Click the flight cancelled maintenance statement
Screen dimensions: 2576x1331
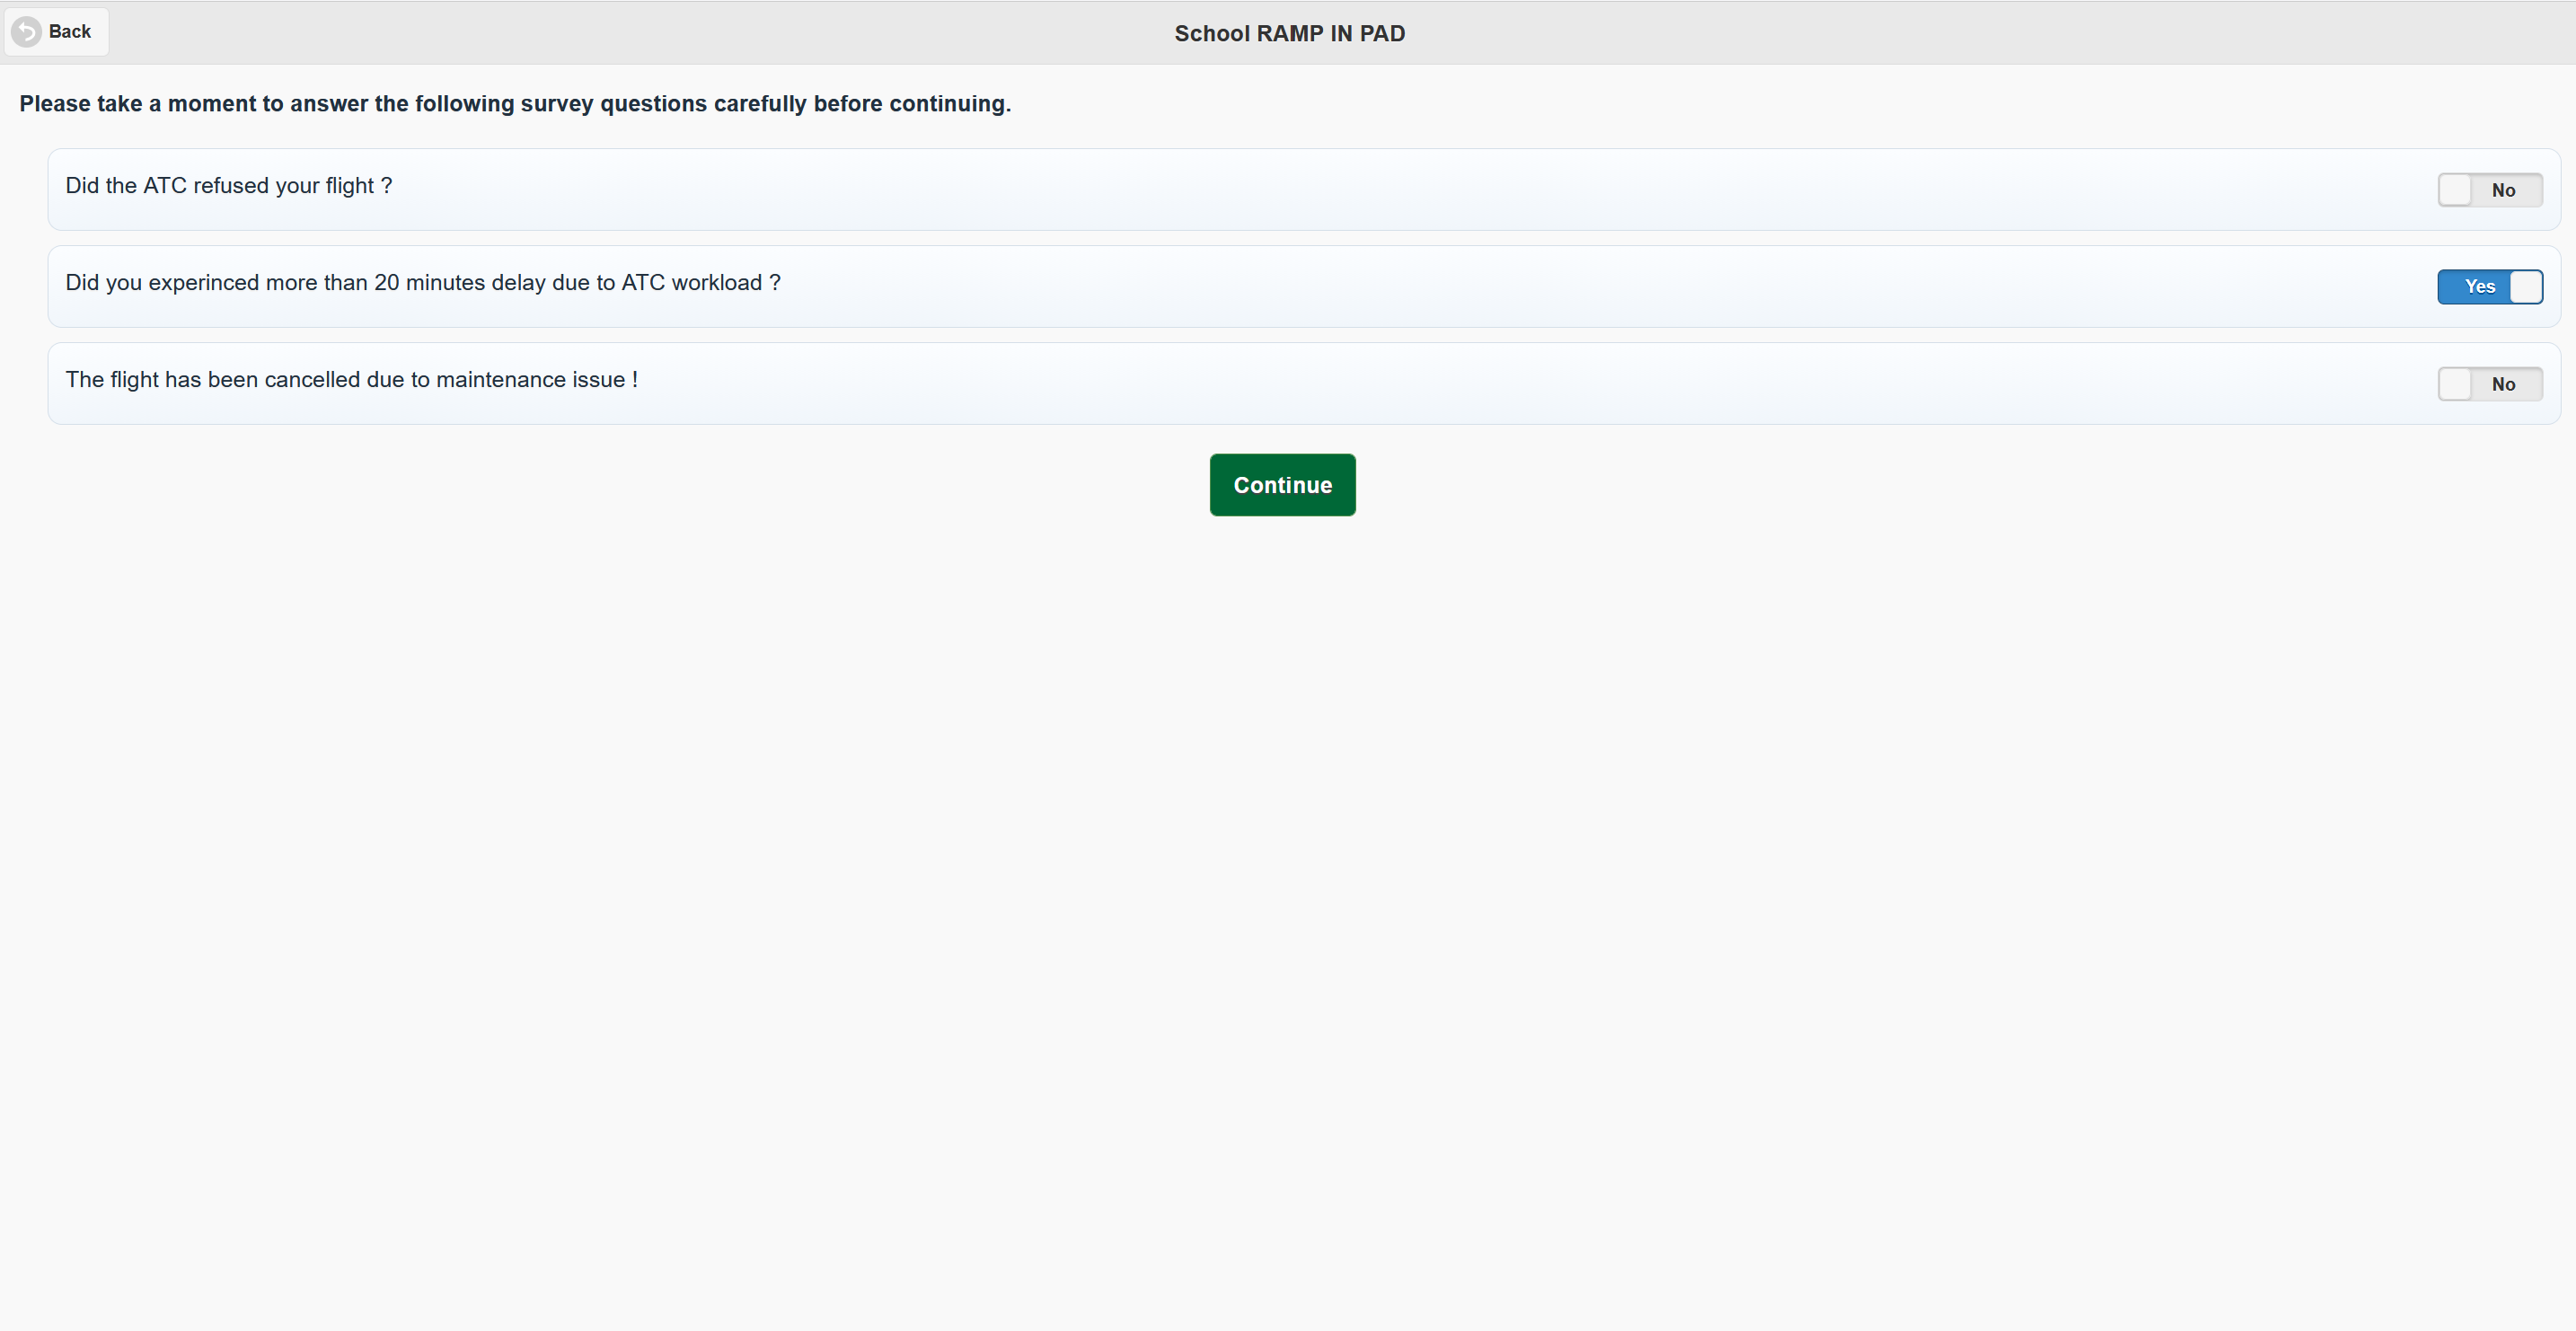coord(351,380)
